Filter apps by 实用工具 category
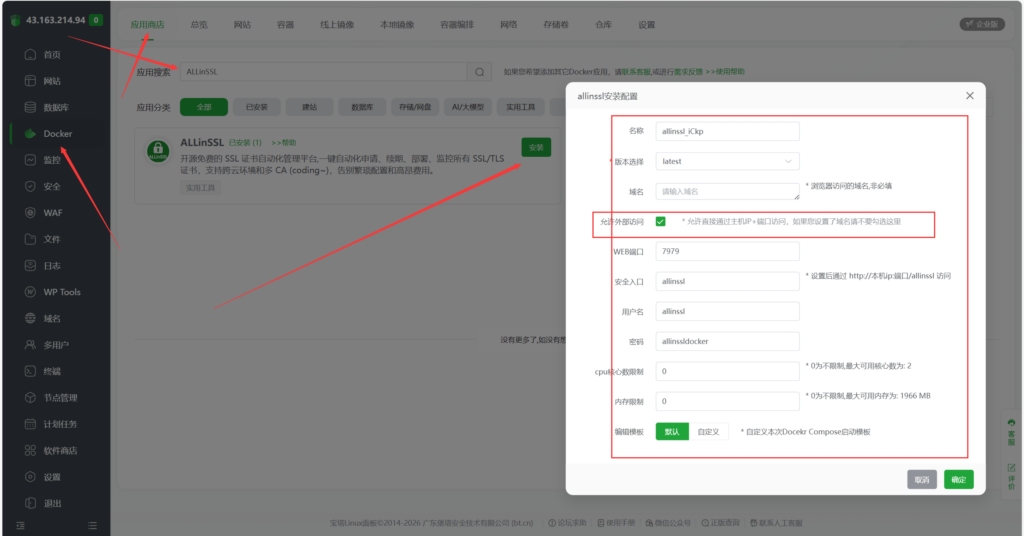The width and height of the screenshot is (1024, 536). (520, 107)
